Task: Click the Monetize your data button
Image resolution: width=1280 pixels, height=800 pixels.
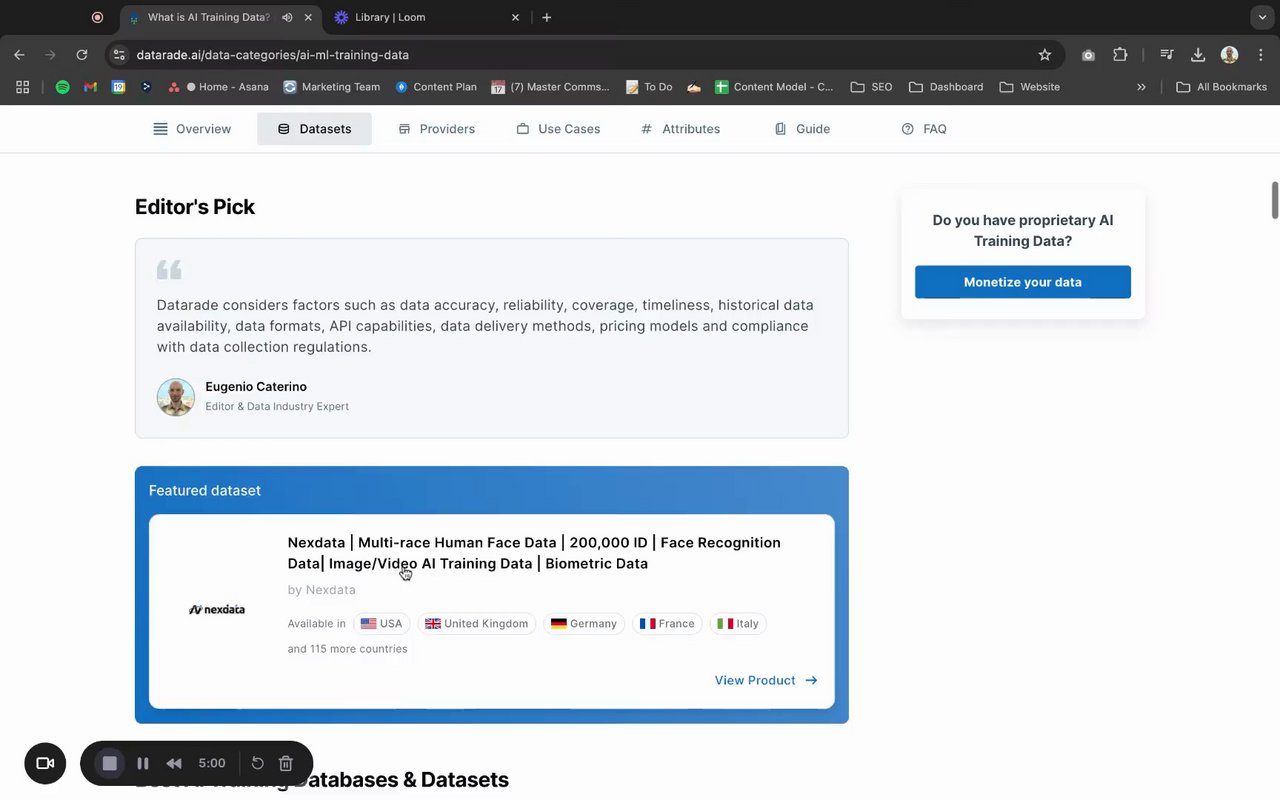Action: [x=1023, y=282]
